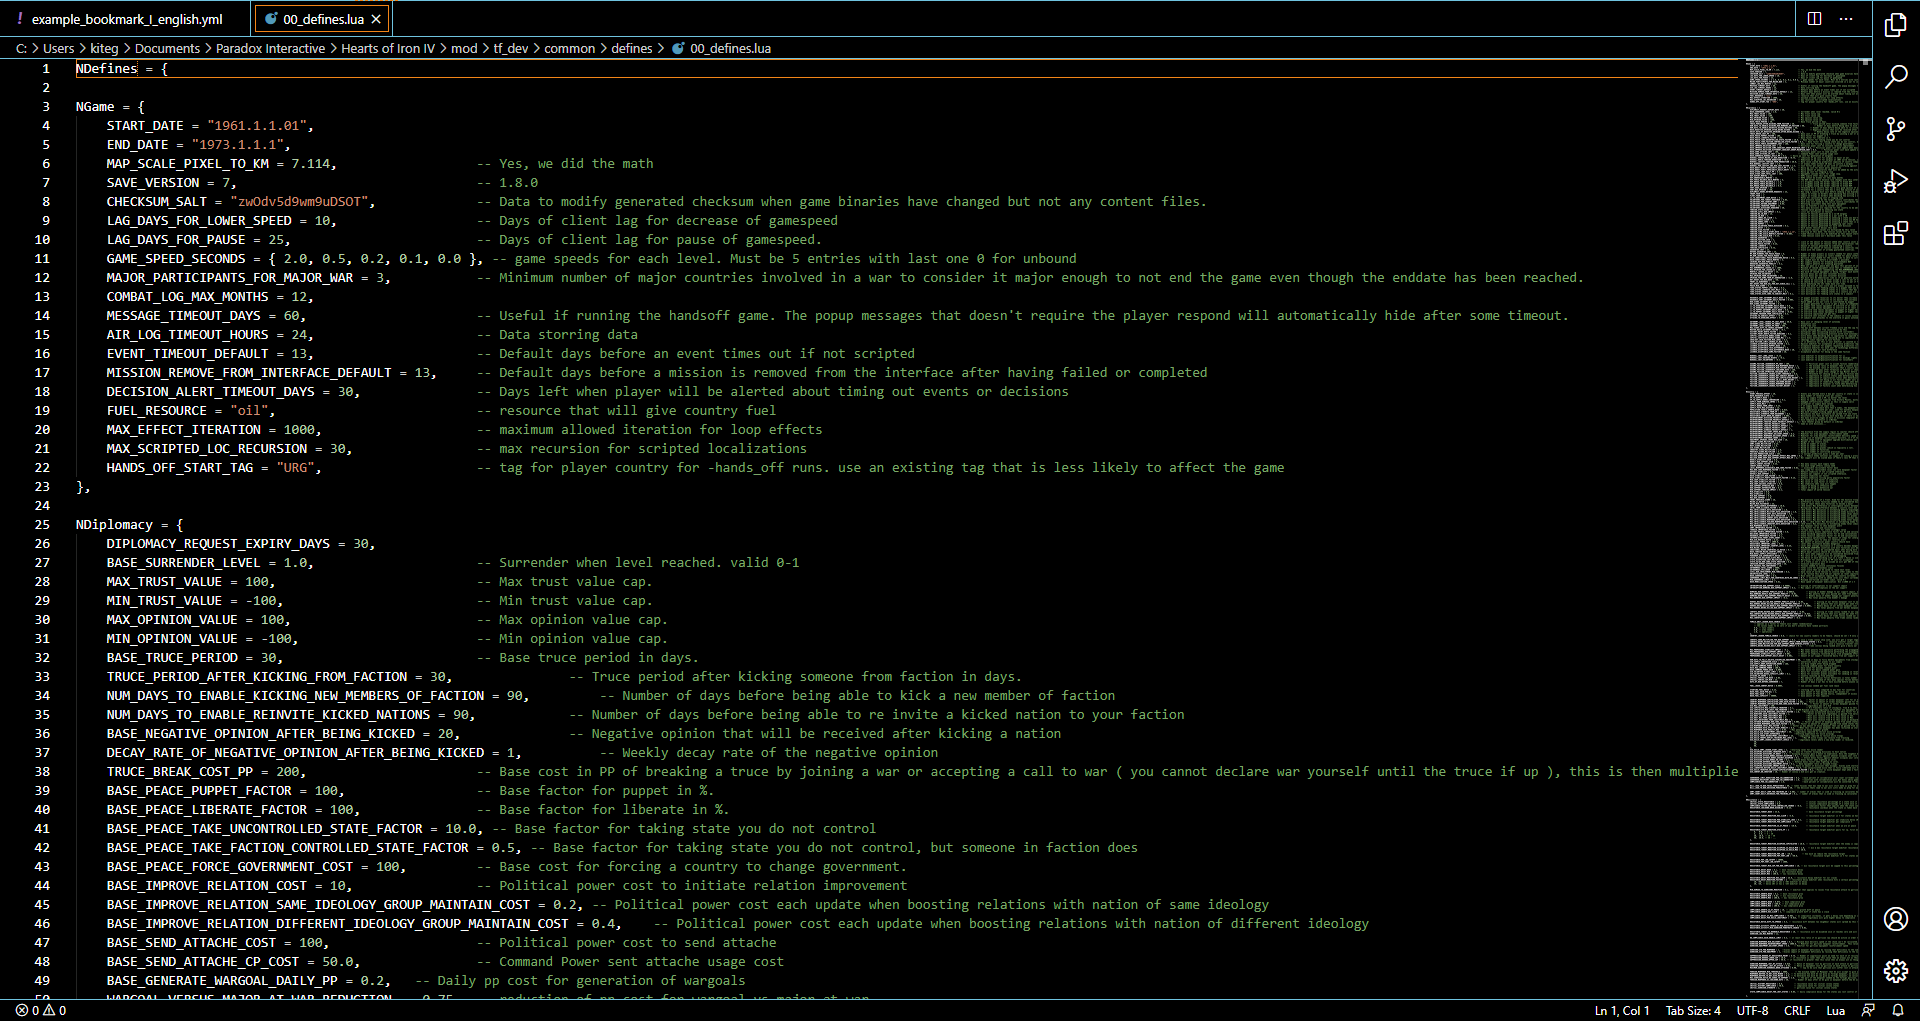1920x1021 pixels.
Task: Click the CHECKSUM_SALT string value
Action: tap(299, 202)
